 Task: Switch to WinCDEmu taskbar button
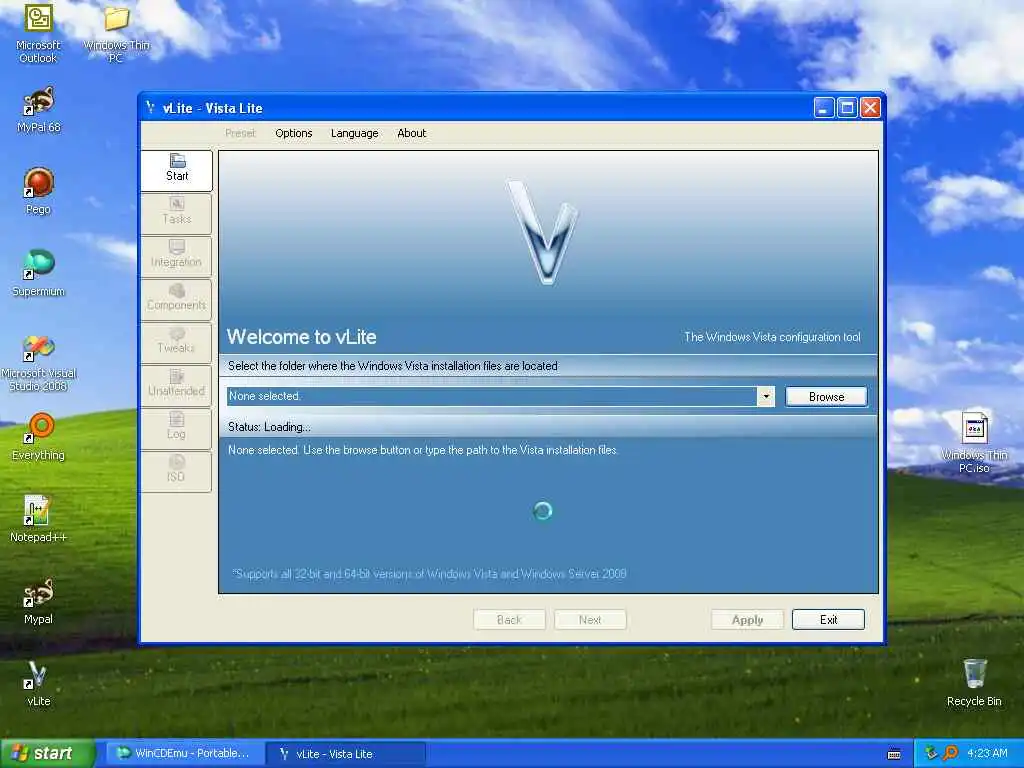[x=185, y=754]
